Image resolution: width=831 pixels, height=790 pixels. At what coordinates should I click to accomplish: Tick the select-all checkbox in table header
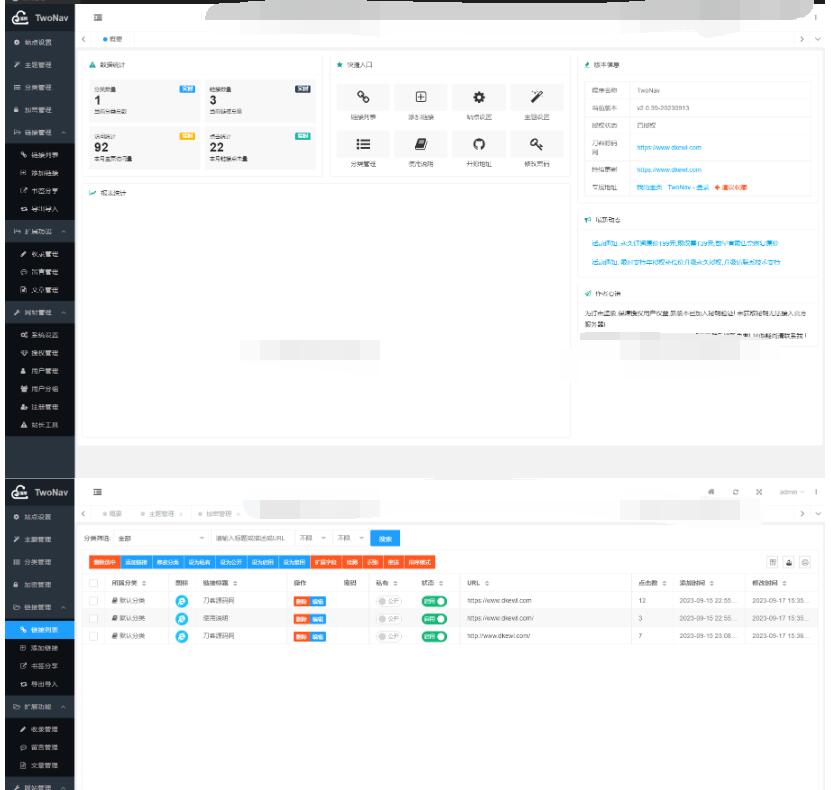(x=94, y=582)
